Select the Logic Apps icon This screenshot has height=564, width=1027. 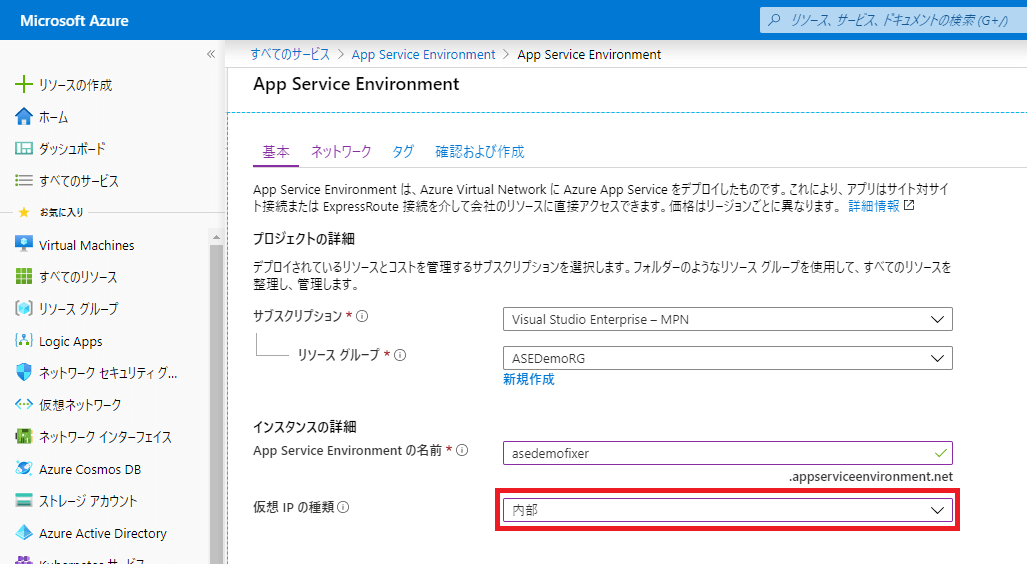24,341
